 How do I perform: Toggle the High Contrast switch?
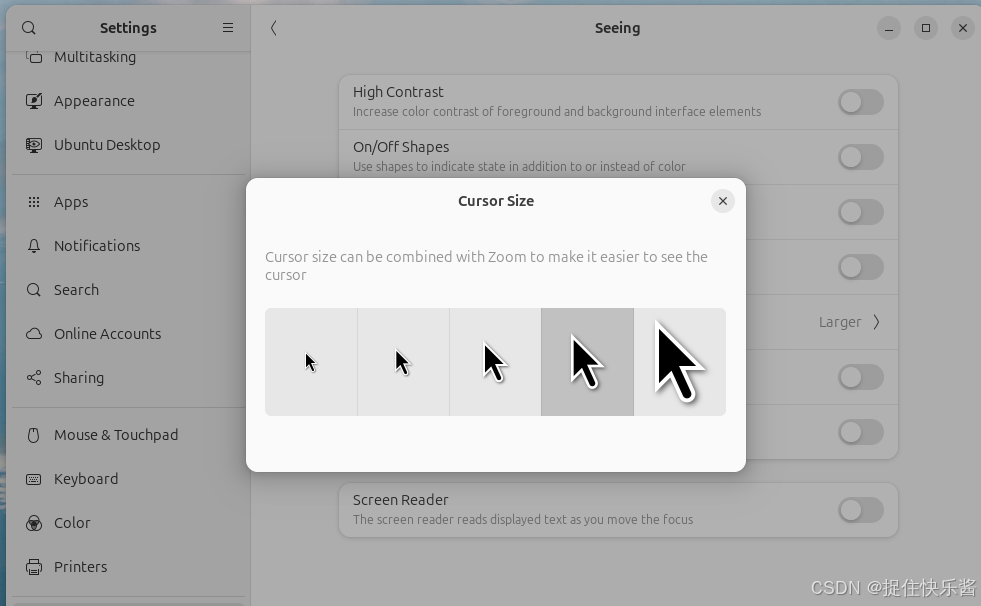(861, 102)
